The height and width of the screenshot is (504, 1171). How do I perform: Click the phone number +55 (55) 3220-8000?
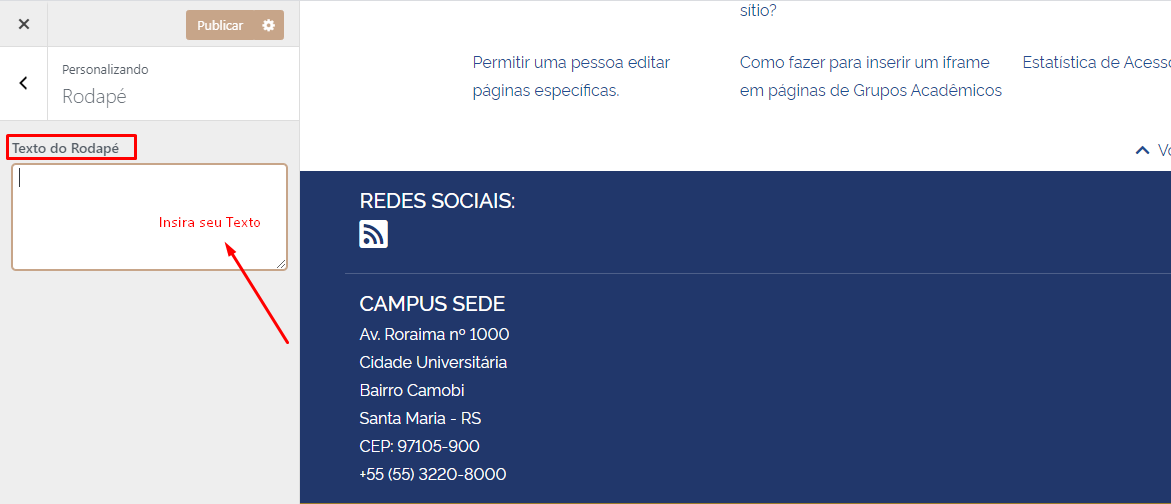coord(432,474)
